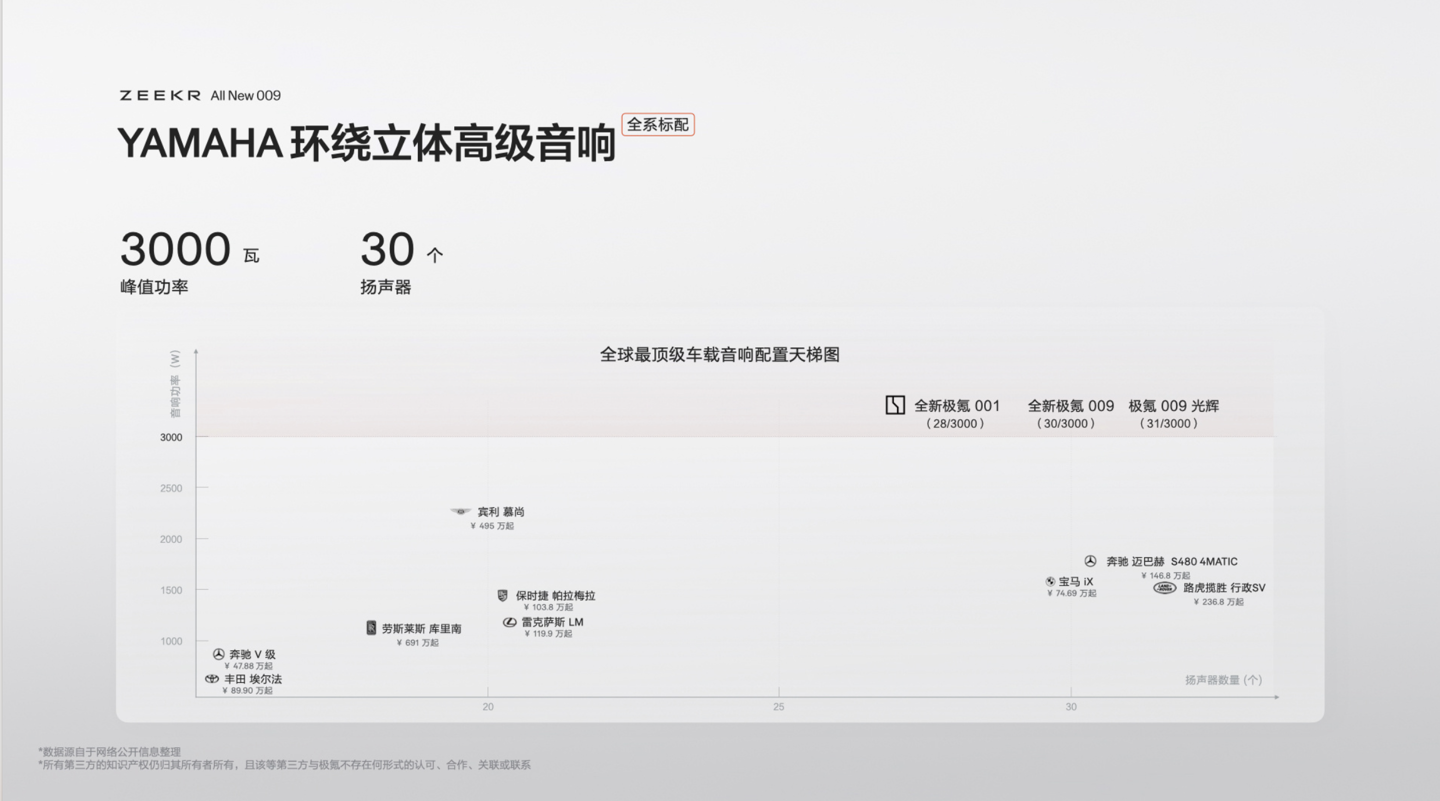Click the 25 tick on speaker axis
Screen dimensions: 1440x801
(x=779, y=707)
